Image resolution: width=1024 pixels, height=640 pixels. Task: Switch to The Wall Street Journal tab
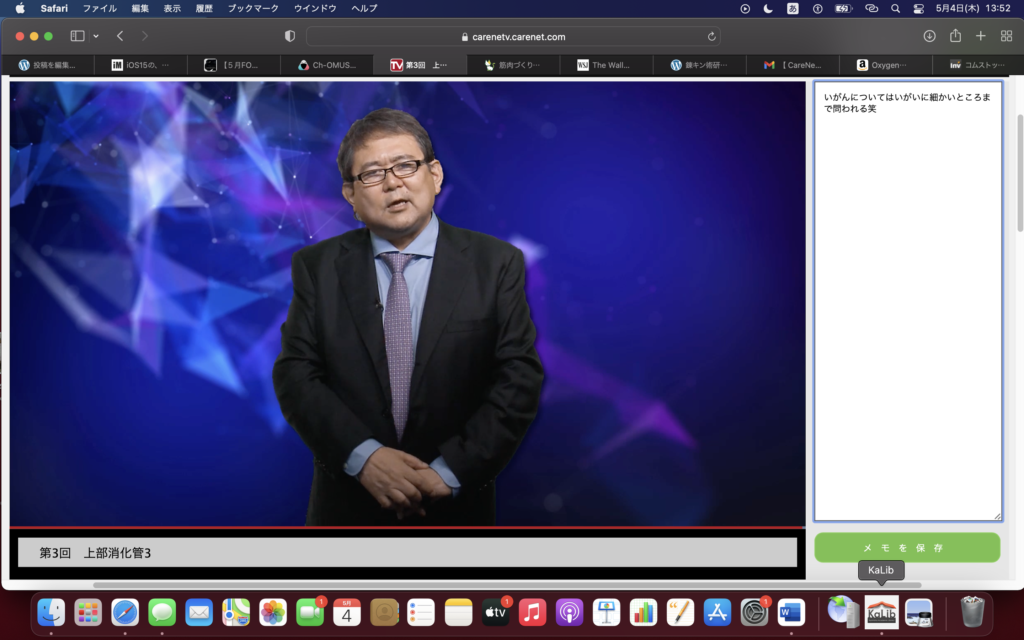click(x=610, y=65)
